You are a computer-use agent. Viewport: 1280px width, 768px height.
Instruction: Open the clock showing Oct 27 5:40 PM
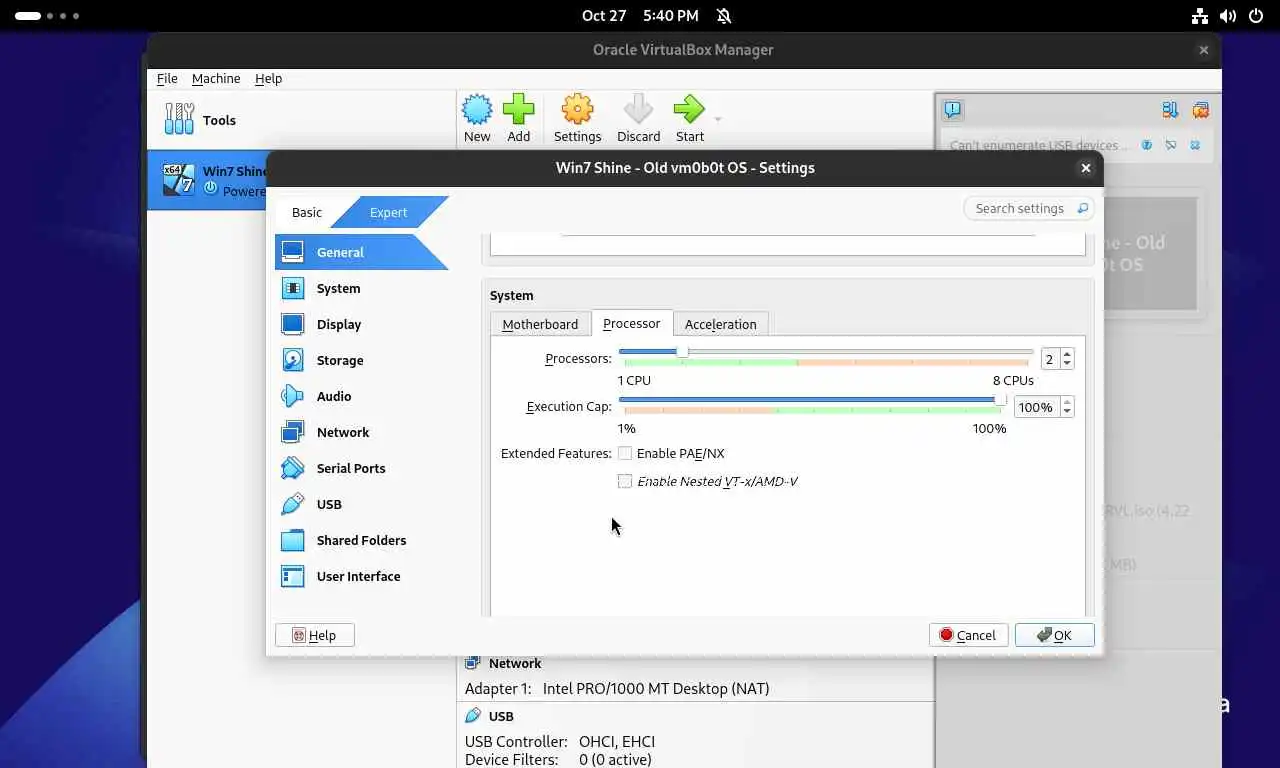[x=640, y=15]
